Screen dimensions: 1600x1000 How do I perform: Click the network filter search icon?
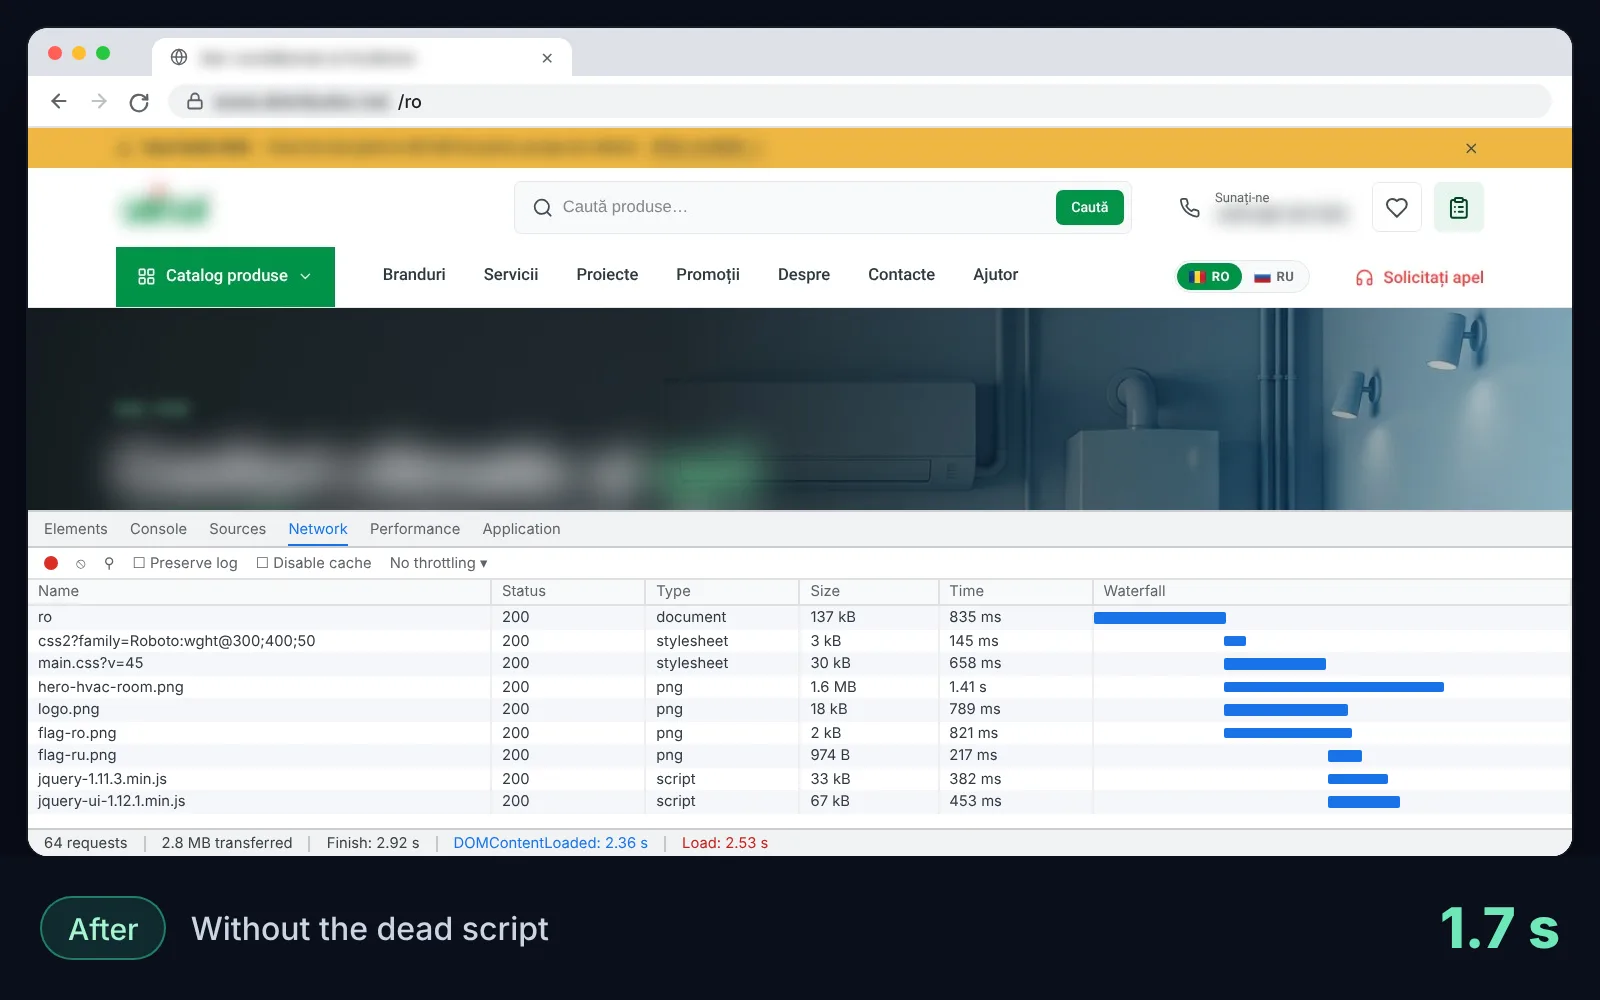(x=109, y=563)
